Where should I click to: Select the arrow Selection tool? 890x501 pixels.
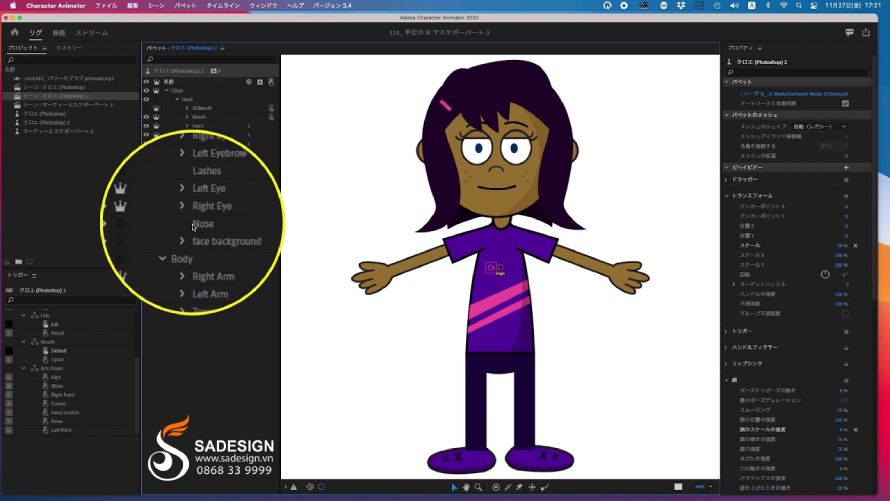(x=454, y=487)
